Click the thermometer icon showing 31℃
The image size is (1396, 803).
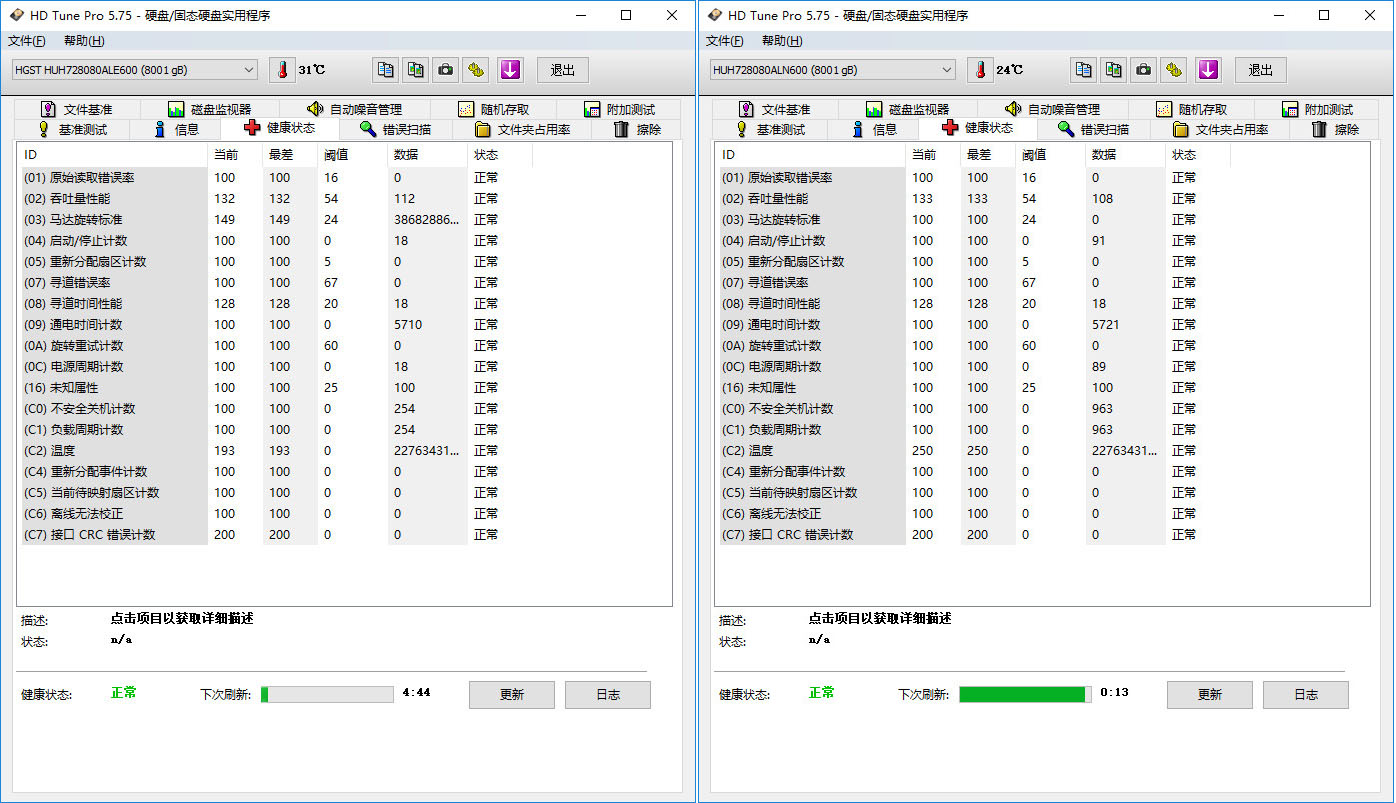pyautogui.click(x=281, y=70)
